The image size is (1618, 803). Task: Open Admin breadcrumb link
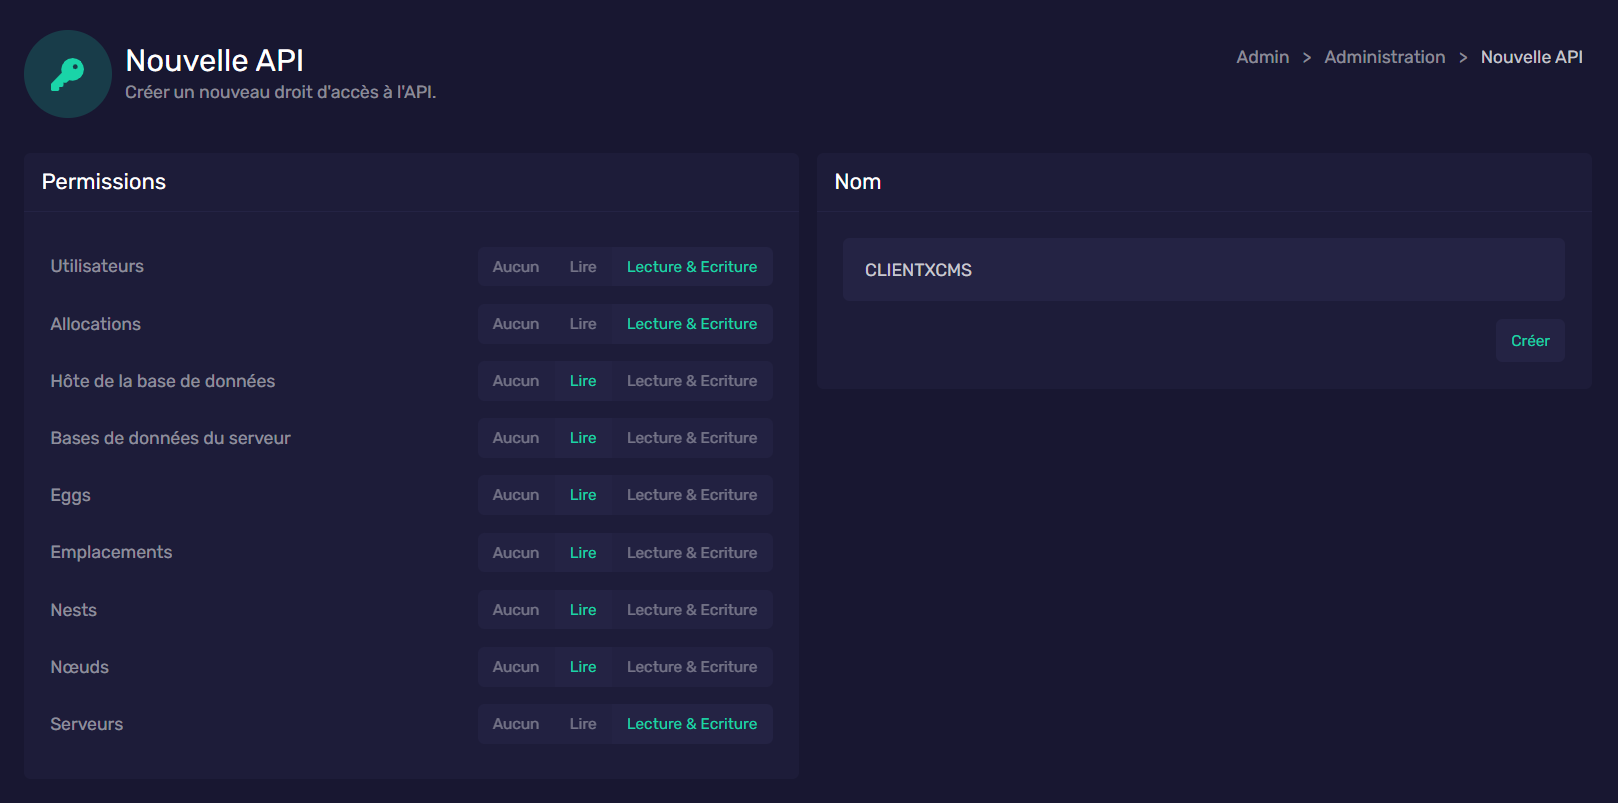[1262, 57]
